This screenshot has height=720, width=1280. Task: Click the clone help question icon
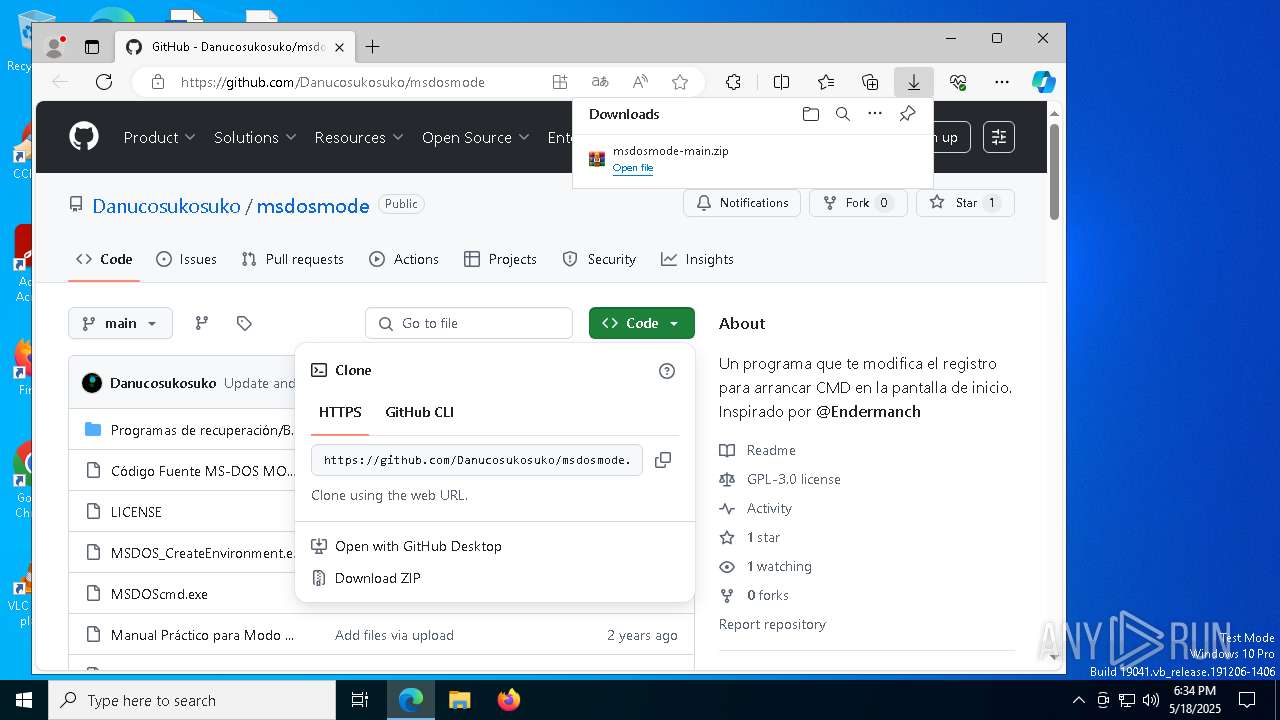[x=667, y=371]
